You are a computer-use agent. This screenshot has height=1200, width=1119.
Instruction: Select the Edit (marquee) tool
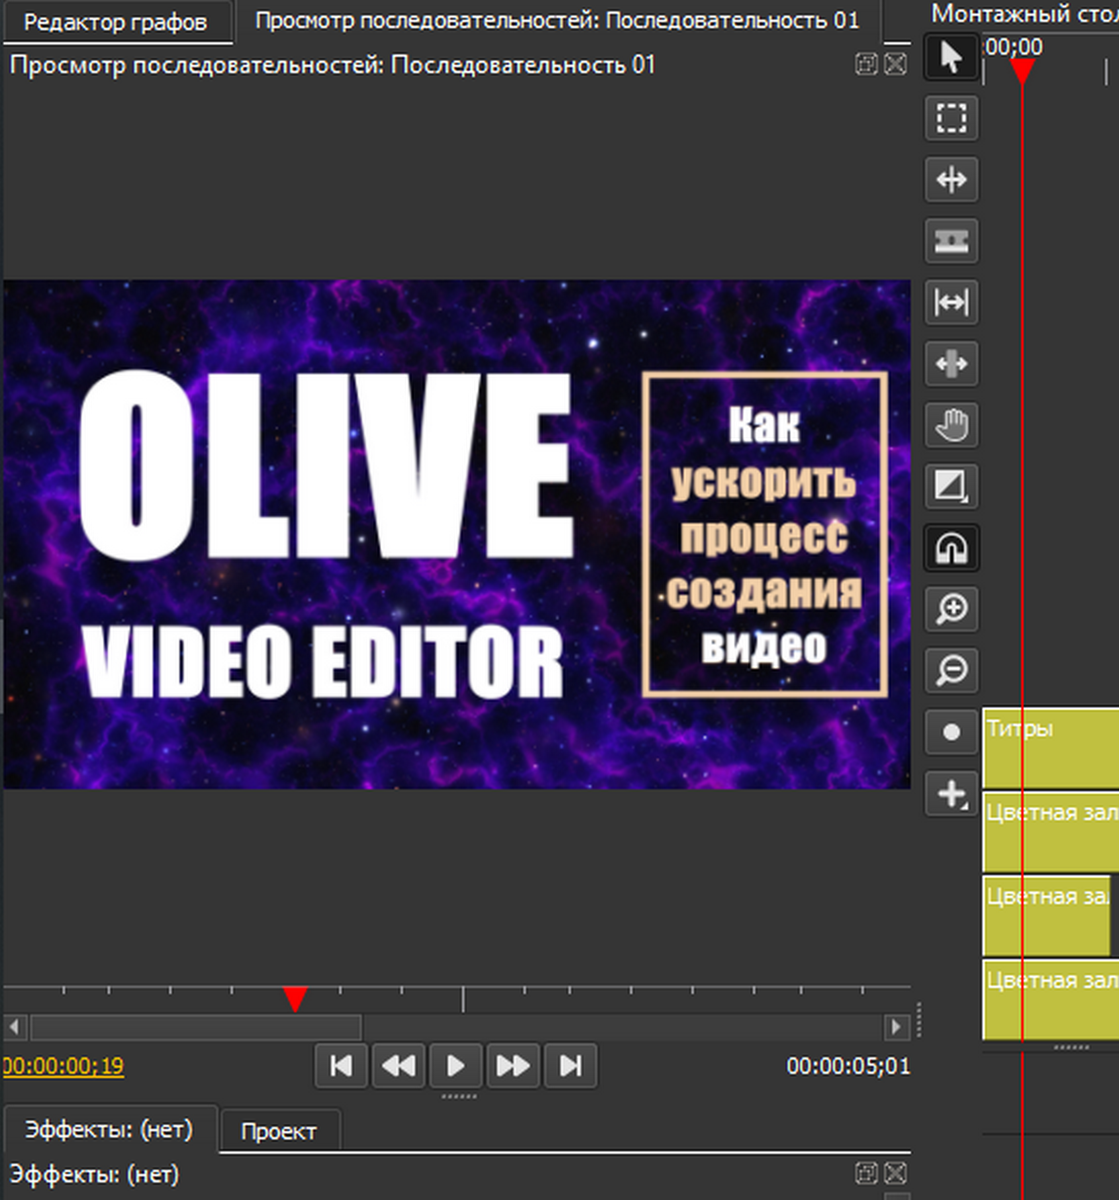coord(951,118)
